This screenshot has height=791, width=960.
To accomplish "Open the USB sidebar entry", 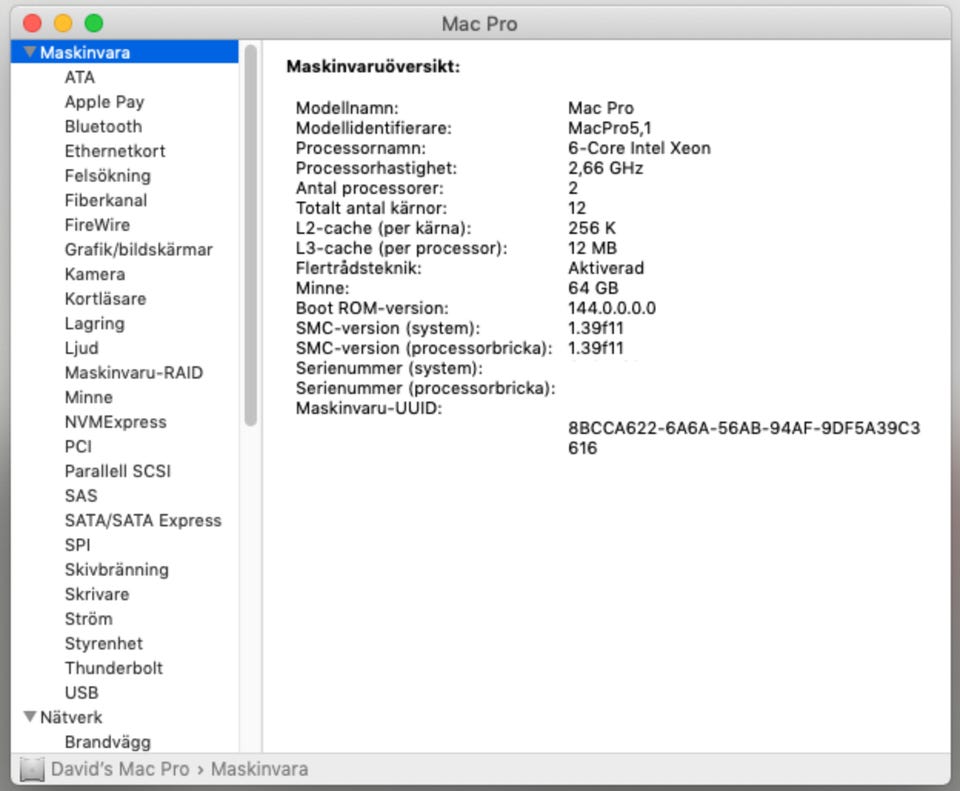I will [81, 692].
